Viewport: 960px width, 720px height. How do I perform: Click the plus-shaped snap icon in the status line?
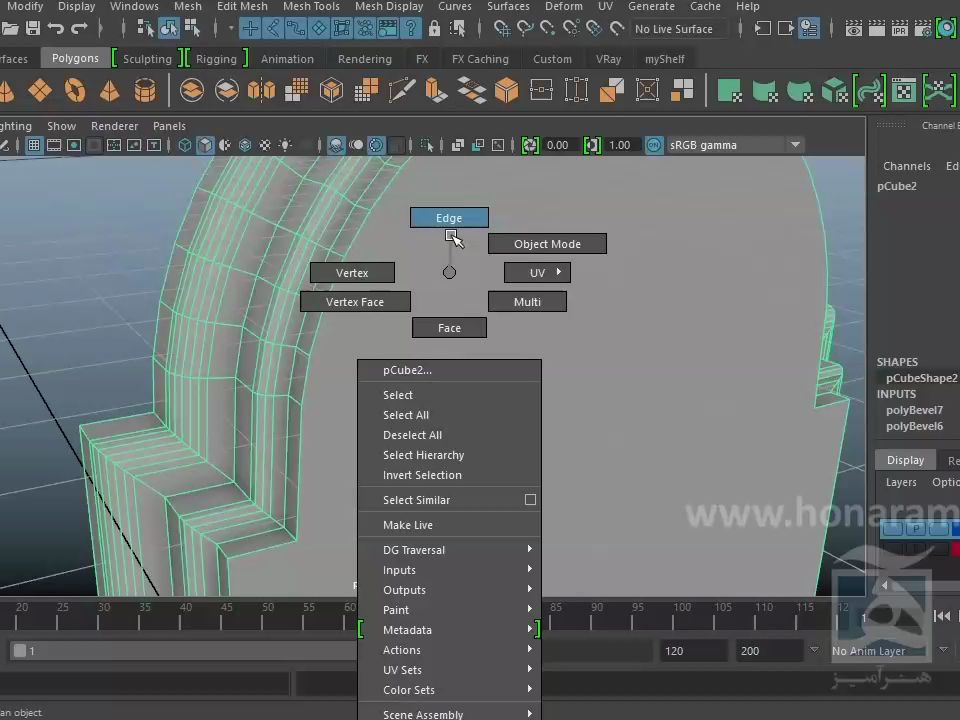[x=250, y=28]
